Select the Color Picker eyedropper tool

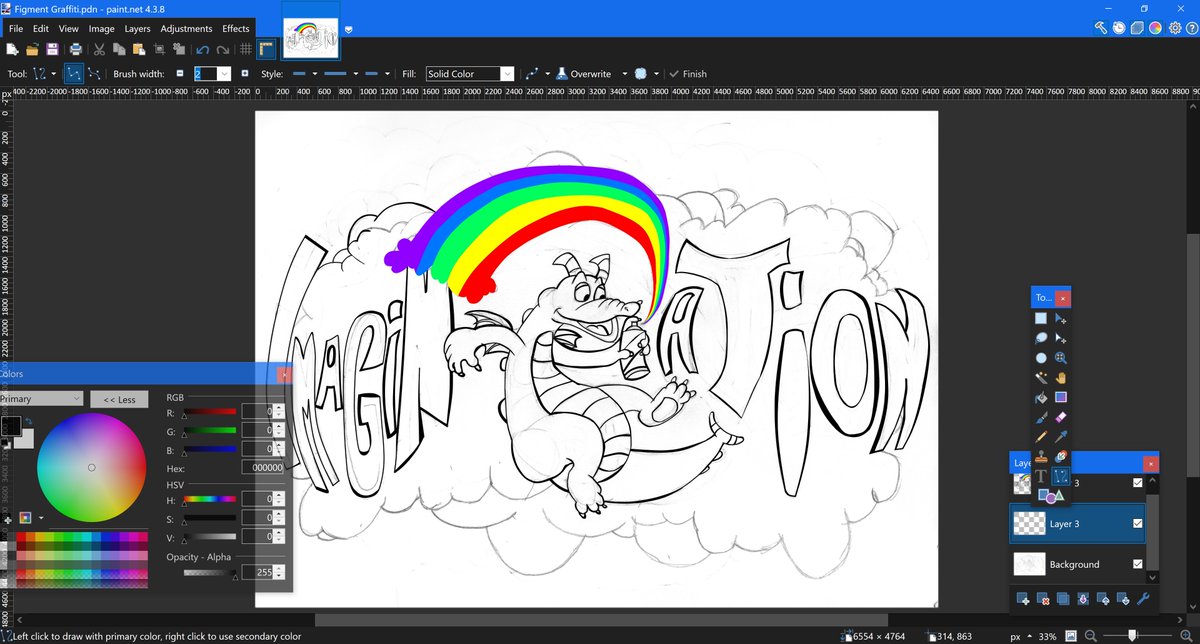click(x=1061, y=436)
